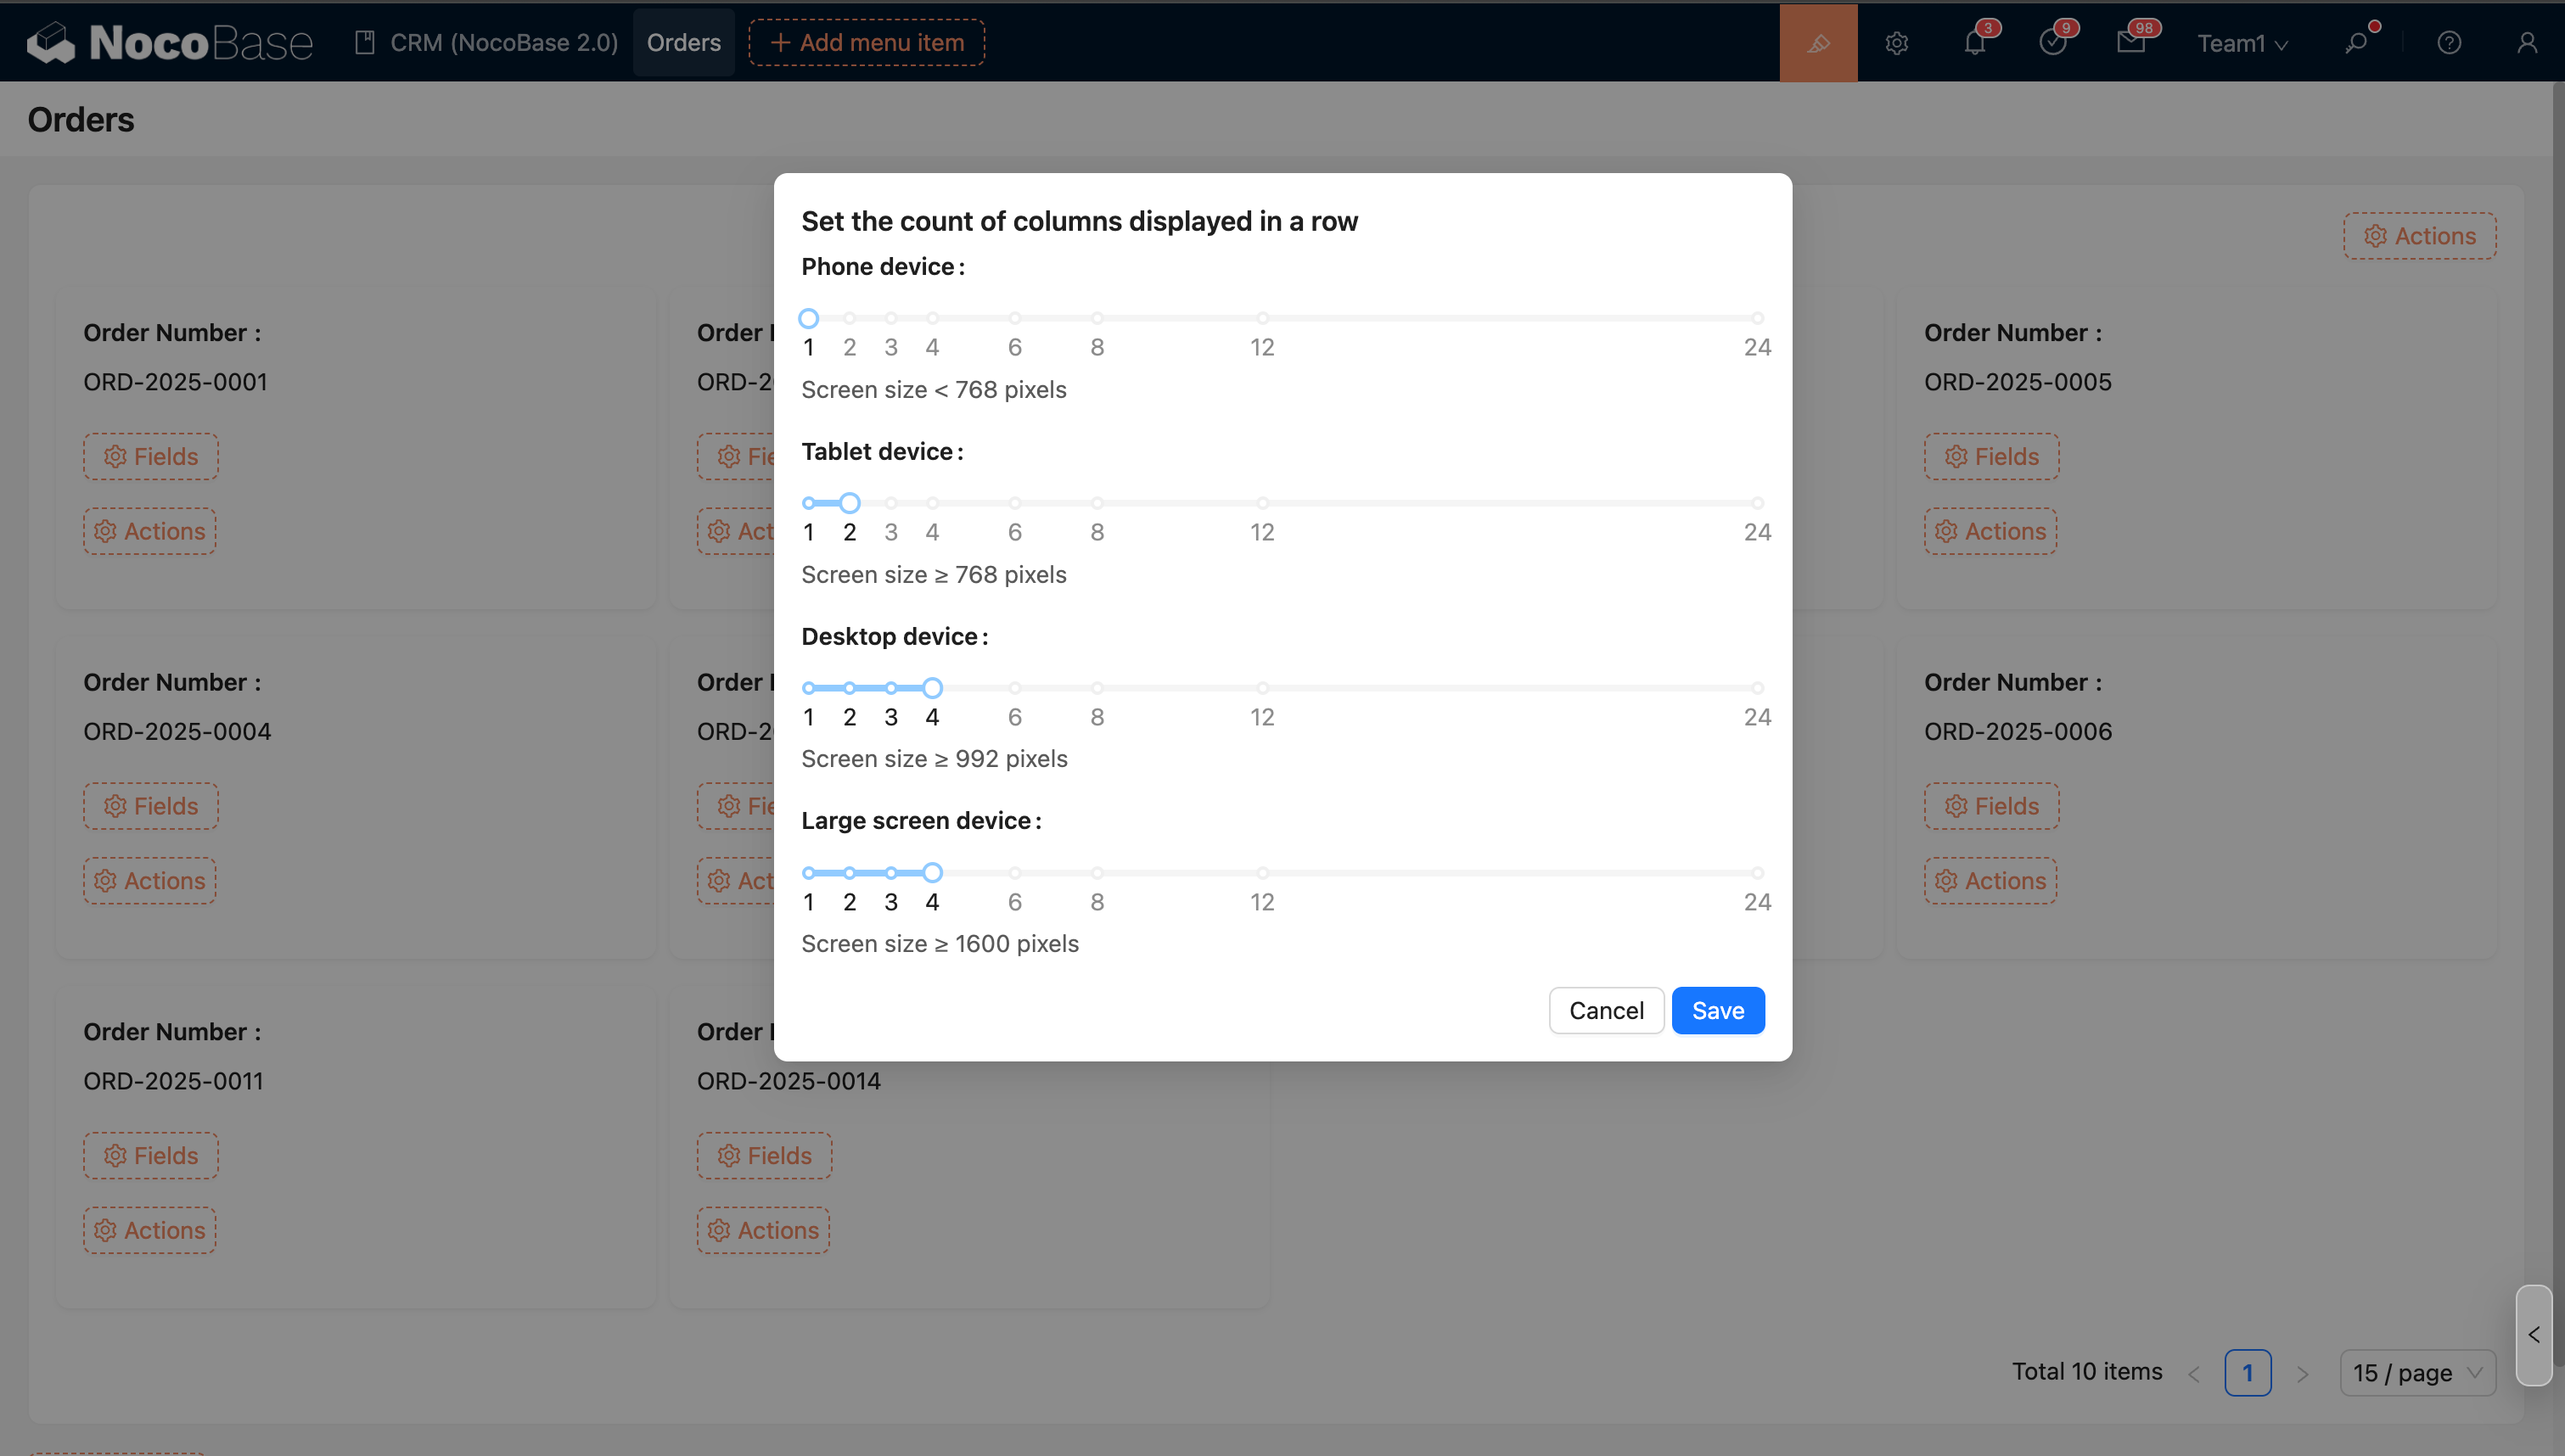The width and height of the screenshot is (2565, 1456).
Task: Open the CRM (NocoBase 2.0) menu item
Action: click(x=487, y=43)
